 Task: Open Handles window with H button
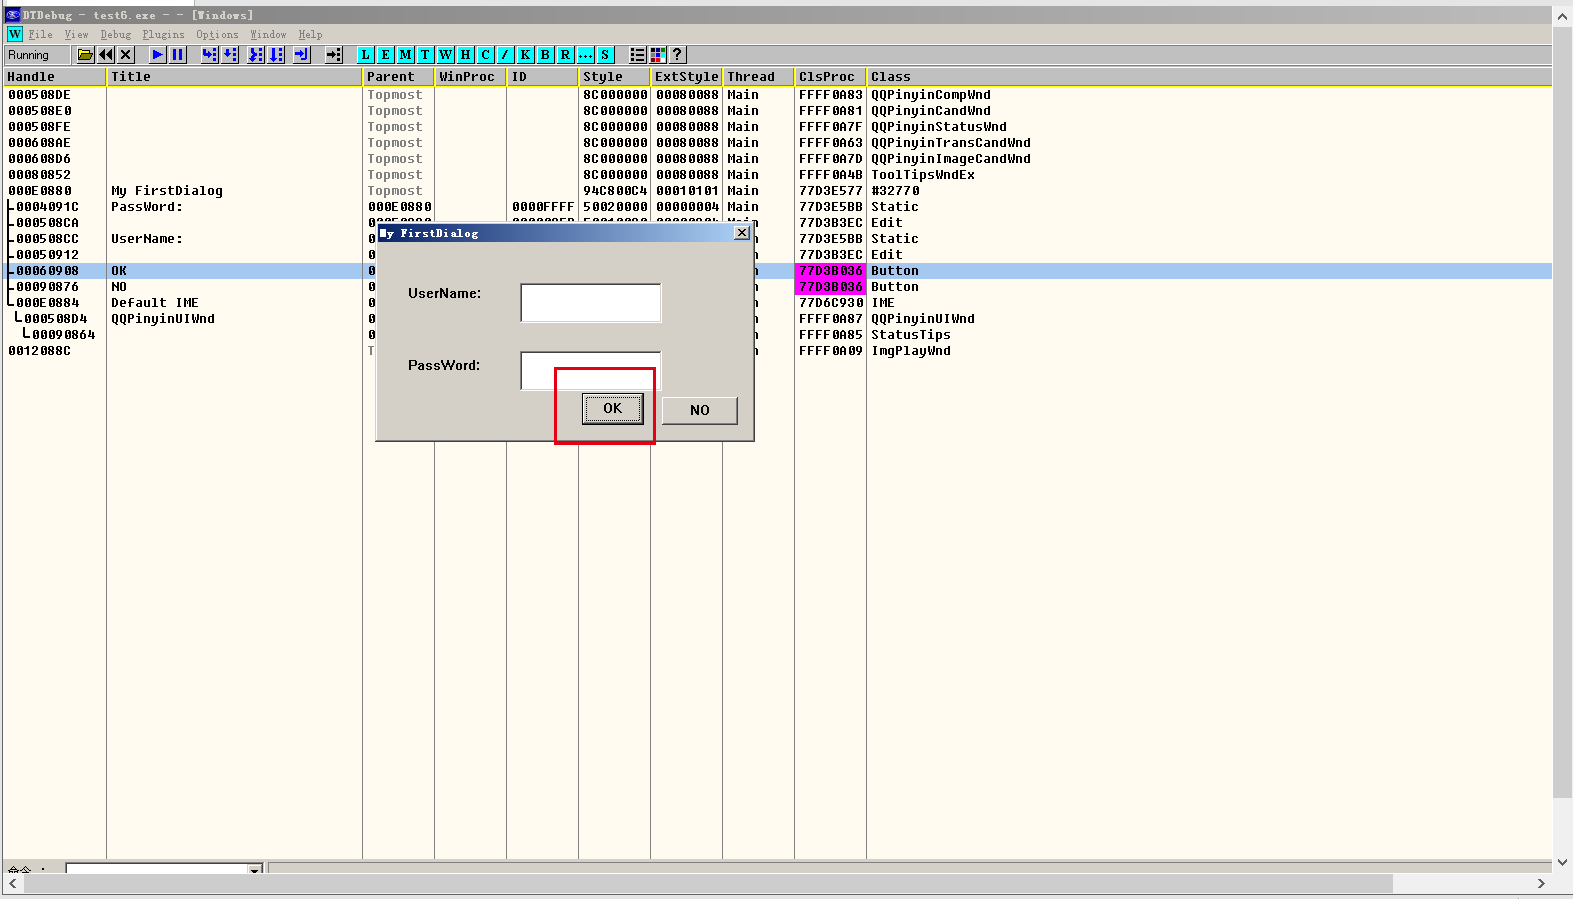(465, 55)
